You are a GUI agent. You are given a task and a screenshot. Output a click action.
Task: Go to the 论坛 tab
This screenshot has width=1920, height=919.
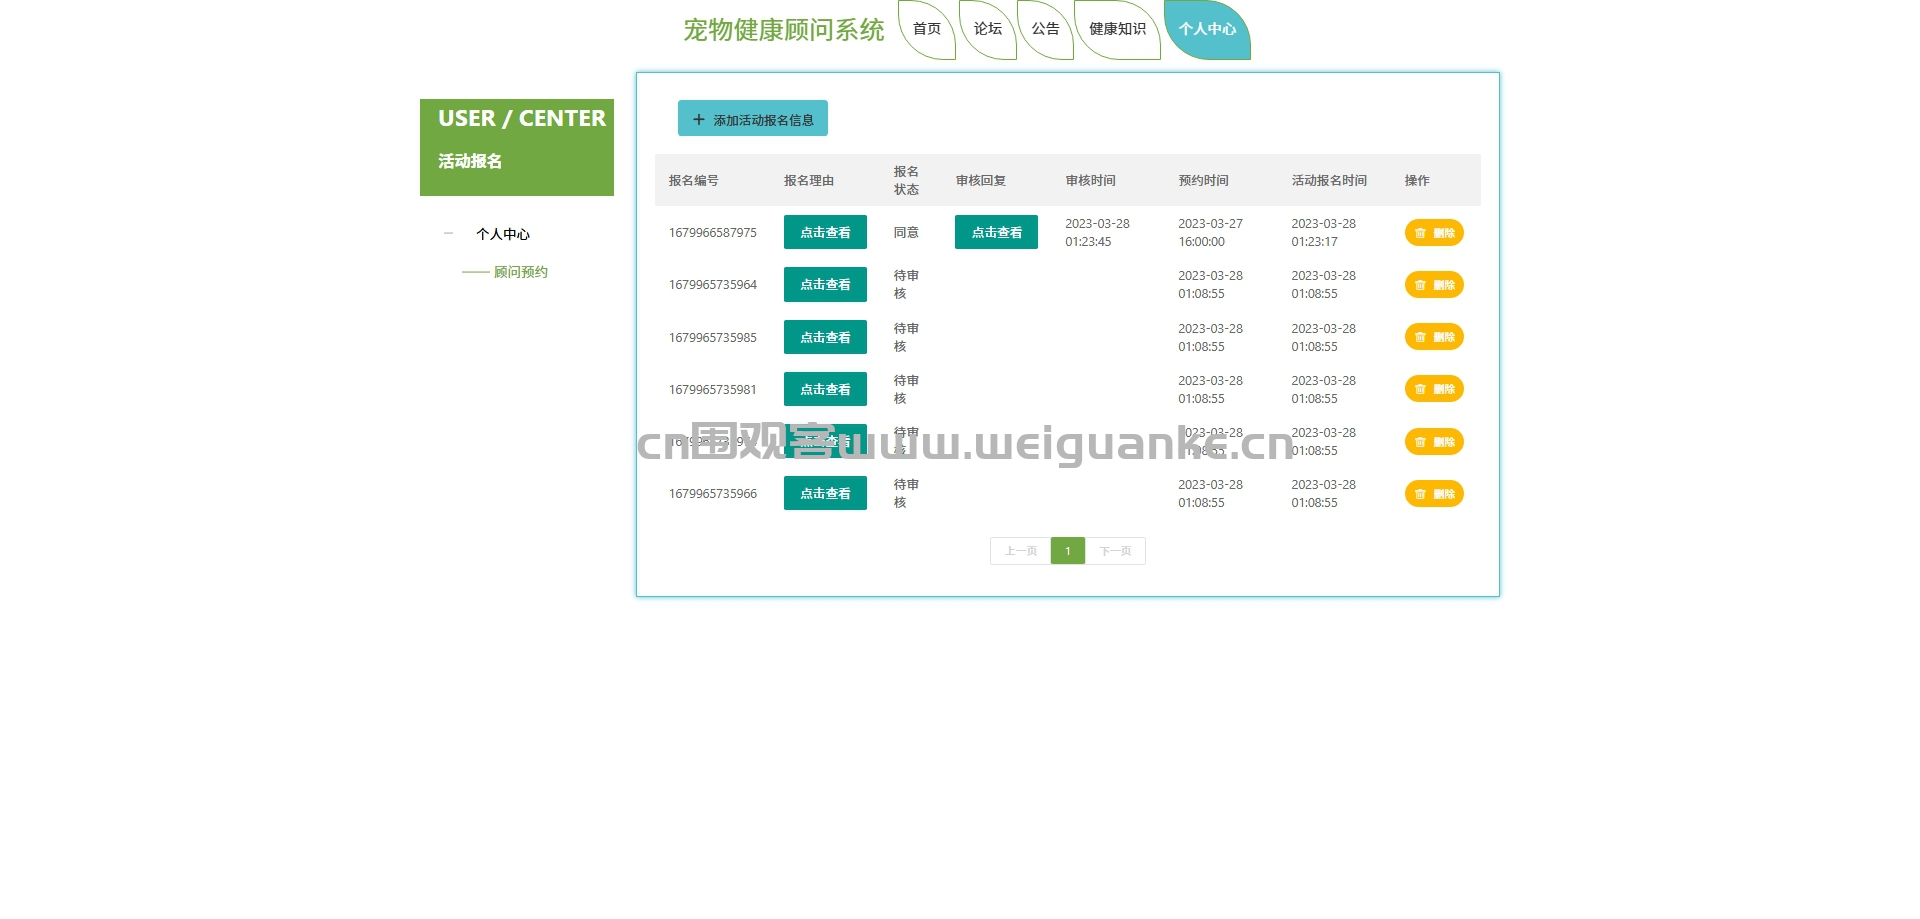point(988,29)
